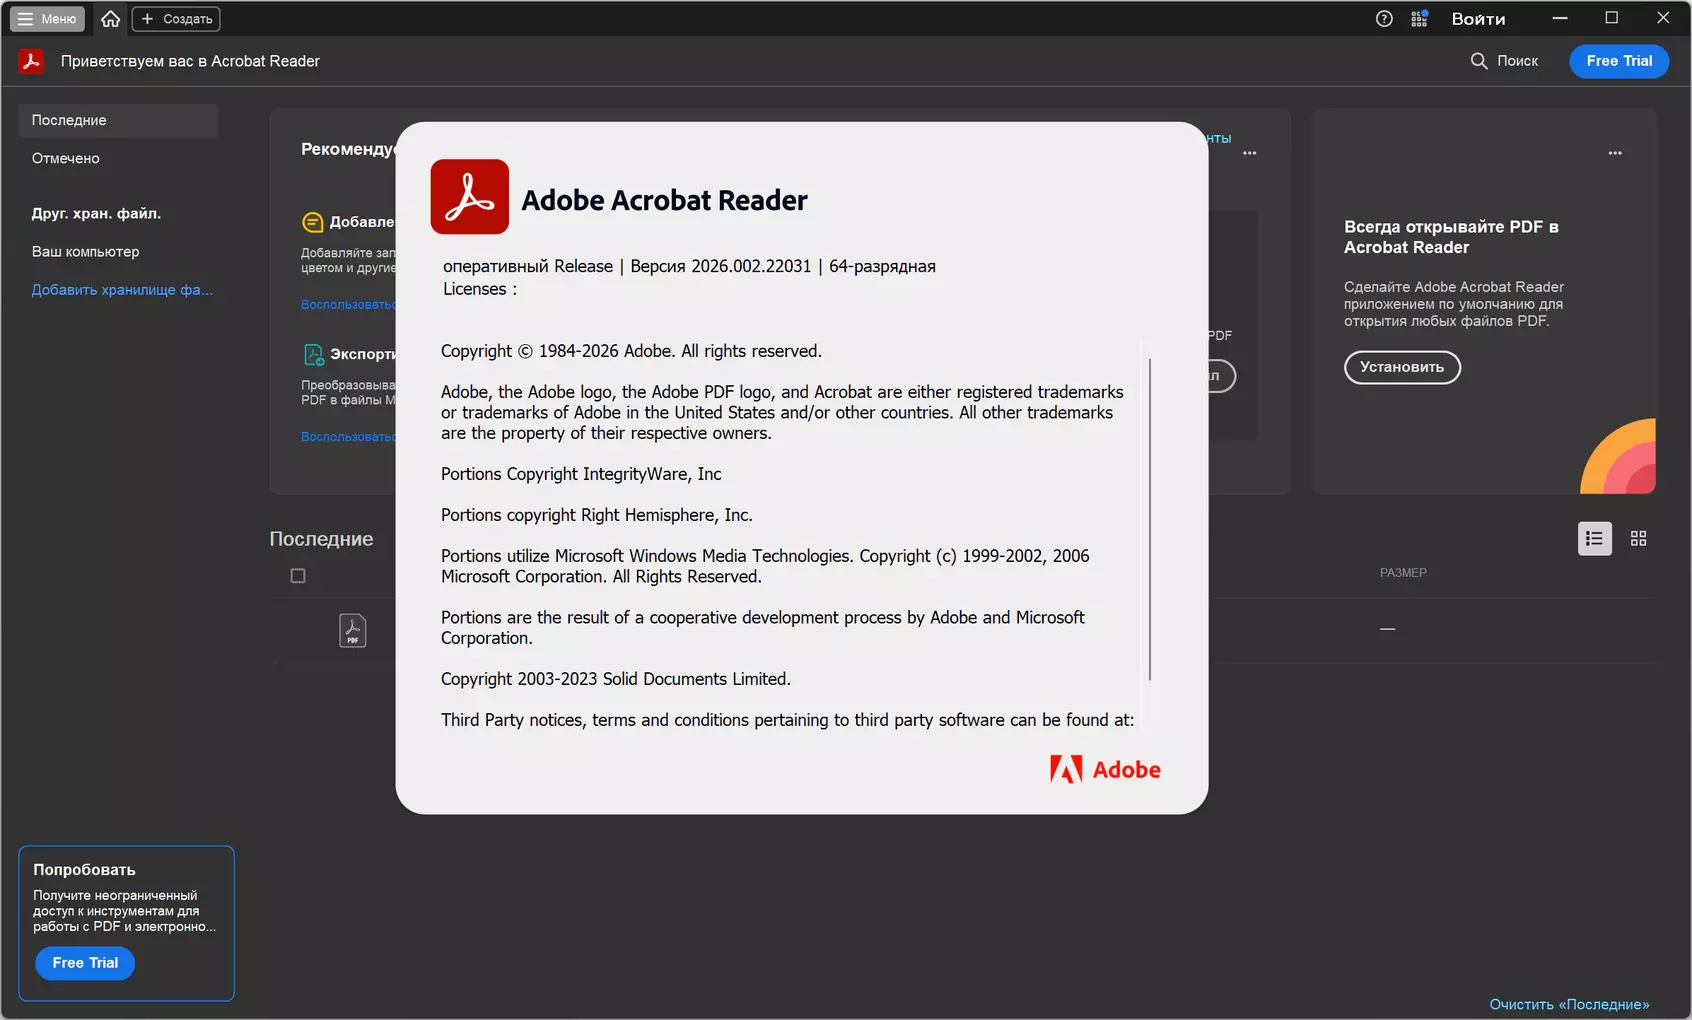The image size is (1692, 1020).
Task: Click the Поиск search label
Action: pyautogui.click(x=1517, y=61)
